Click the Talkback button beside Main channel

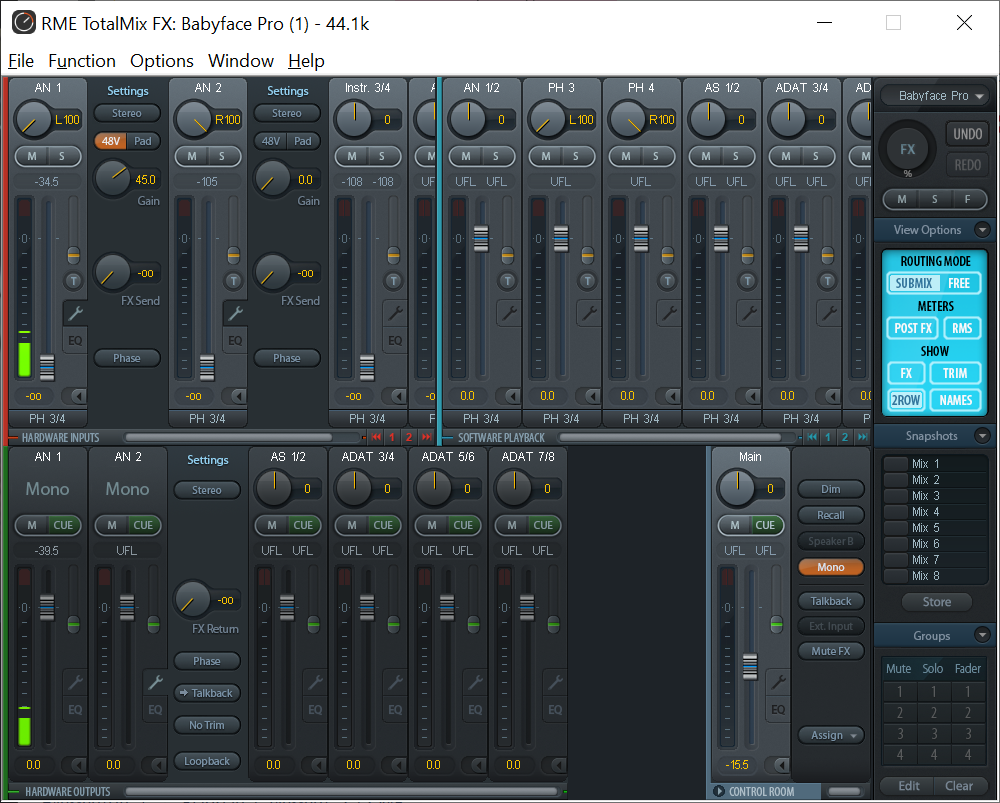[x=830, y=601]
